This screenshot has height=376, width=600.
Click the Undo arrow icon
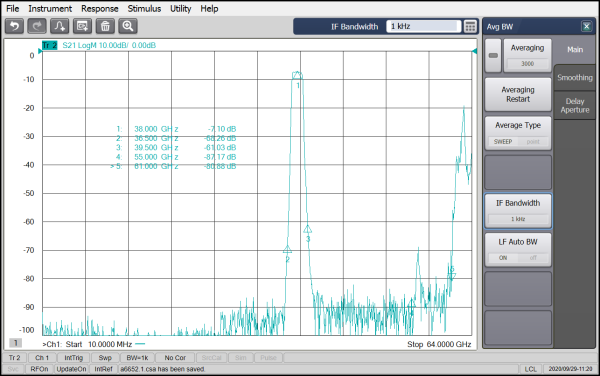coord(15,26)
